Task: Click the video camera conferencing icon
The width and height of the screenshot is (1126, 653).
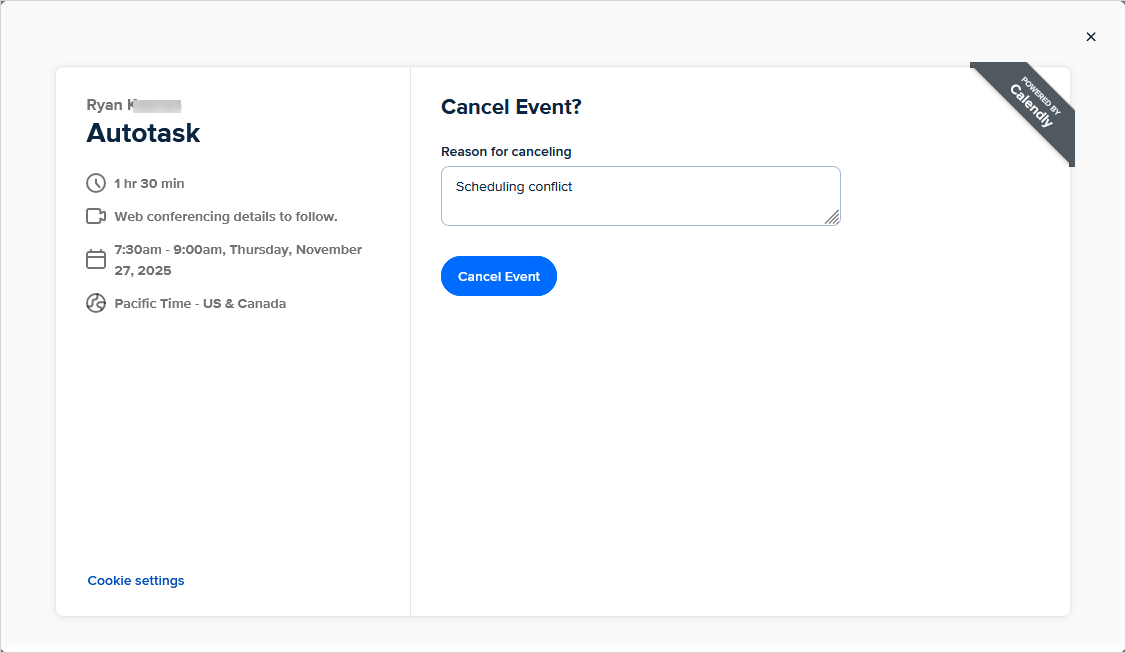Action: pos(96,216)
